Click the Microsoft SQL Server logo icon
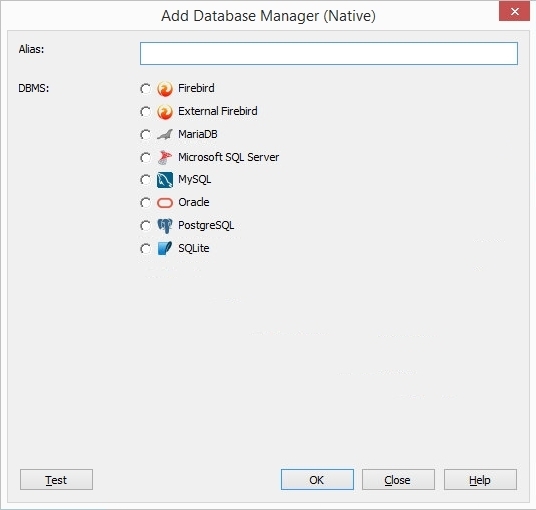This screenshot has width=536, height=510. click(165, 157)
